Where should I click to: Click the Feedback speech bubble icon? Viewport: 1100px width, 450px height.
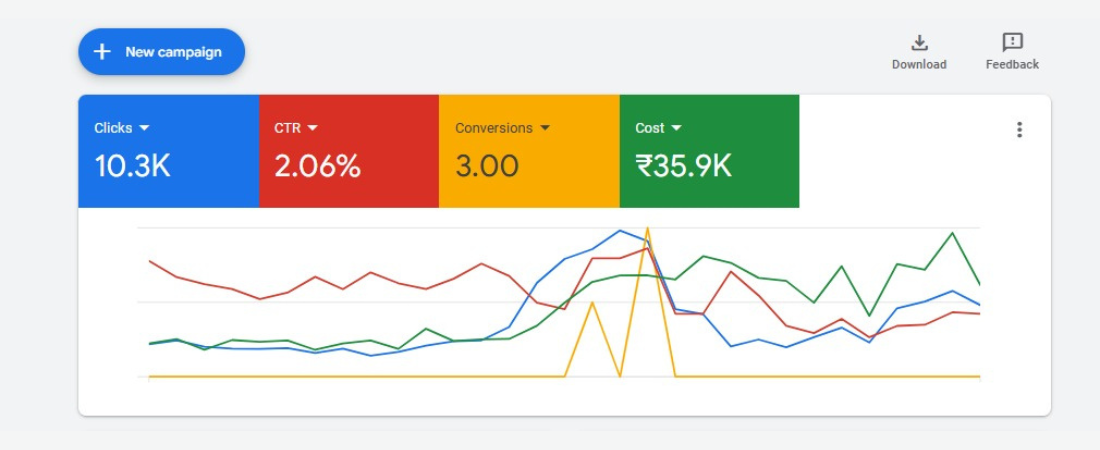tap(1012, 42)
